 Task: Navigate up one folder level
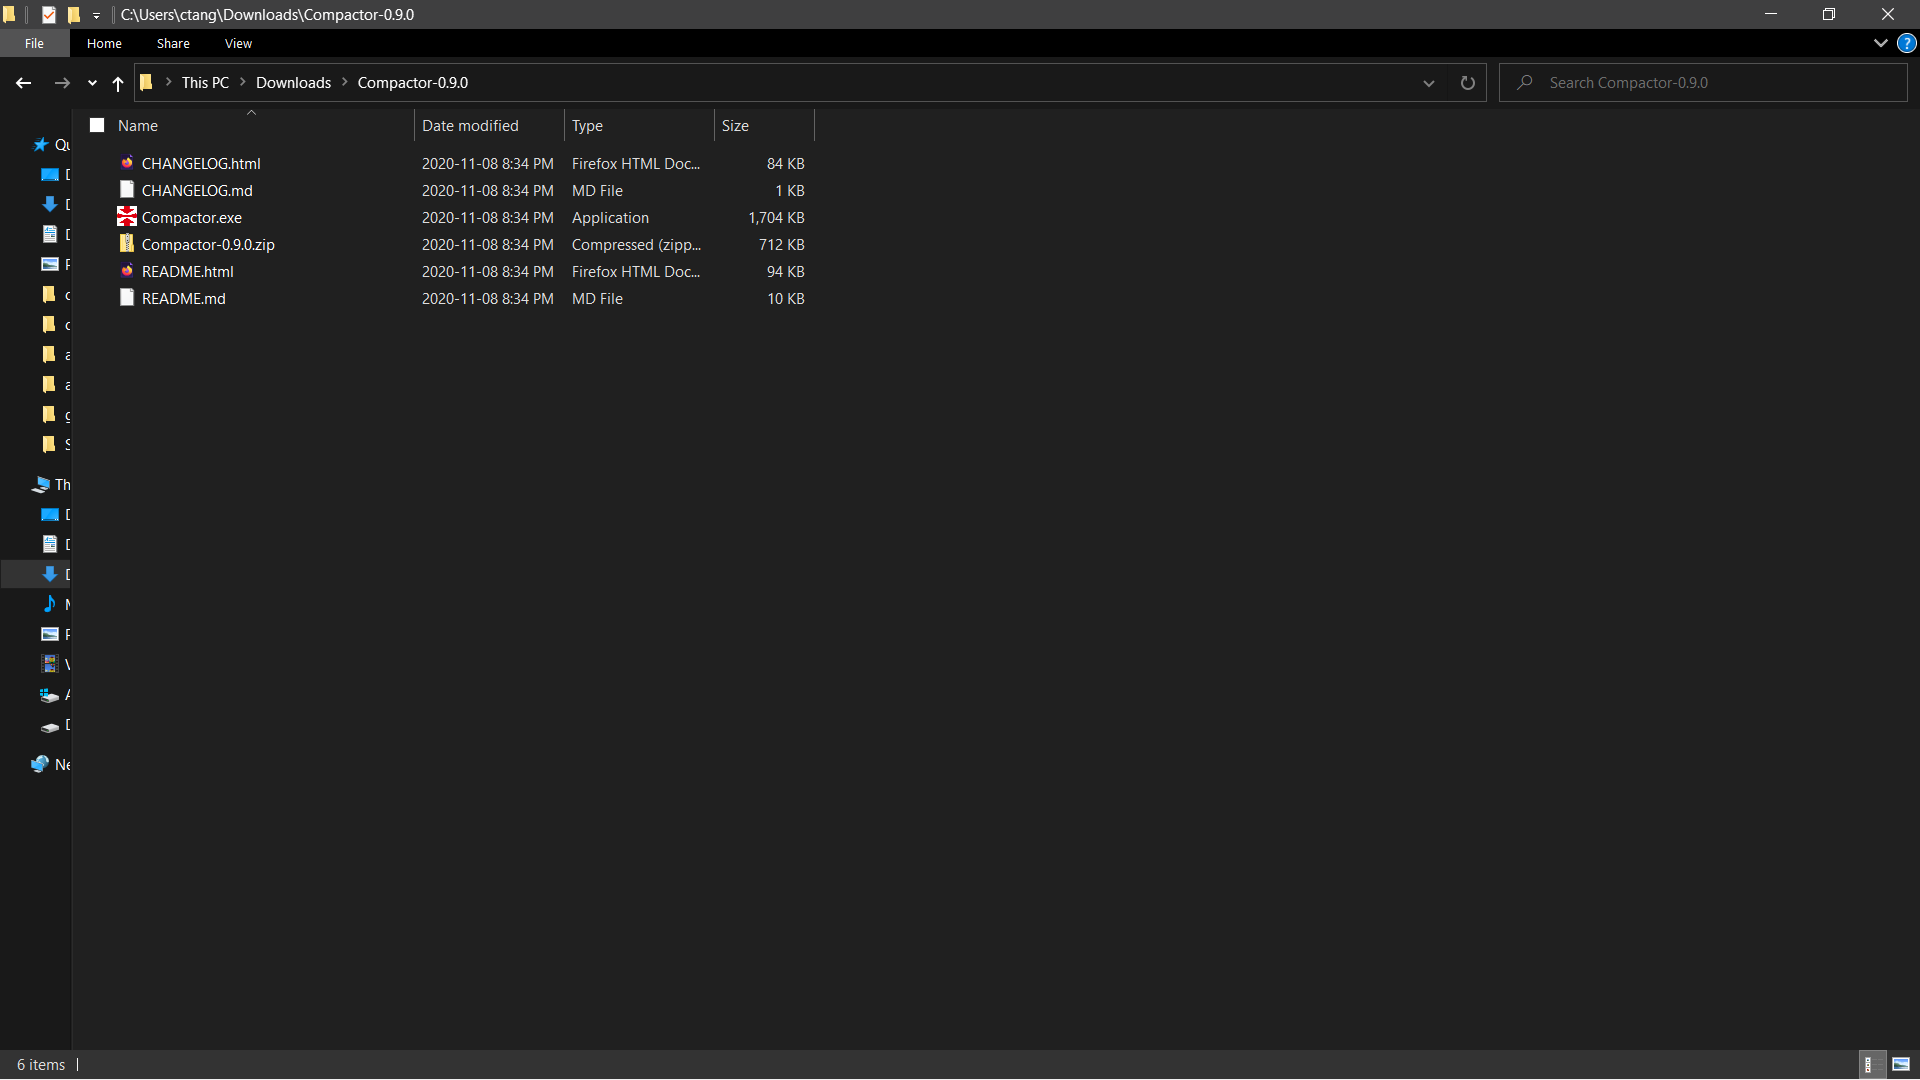pyautogui.click(x=118, y=83)
